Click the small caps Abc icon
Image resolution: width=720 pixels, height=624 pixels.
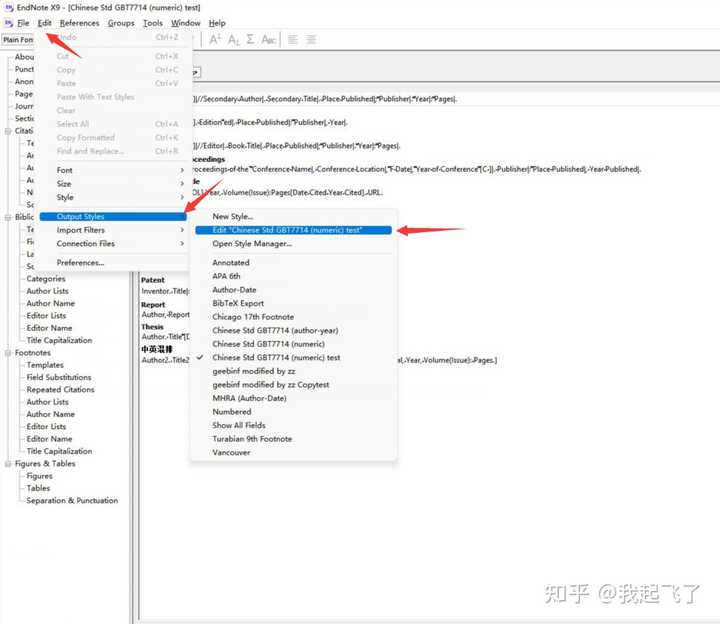[269, 40]
